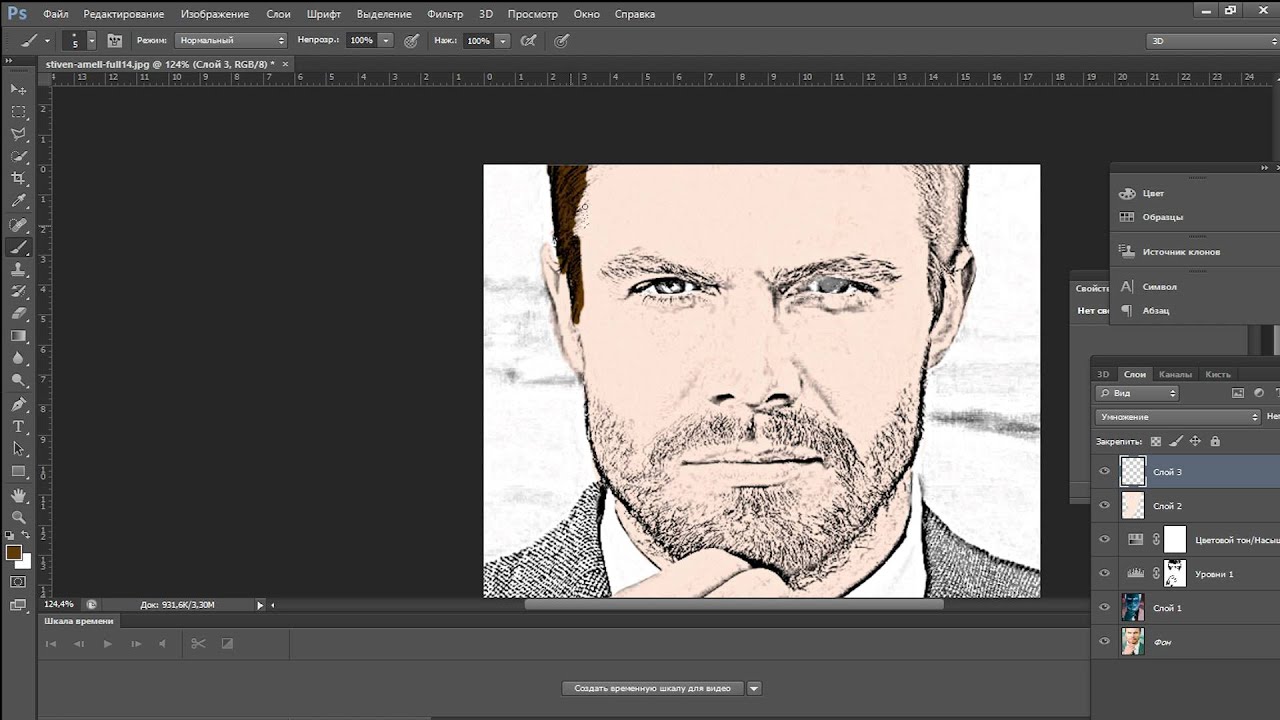Select the Type tool

(18, 427)
